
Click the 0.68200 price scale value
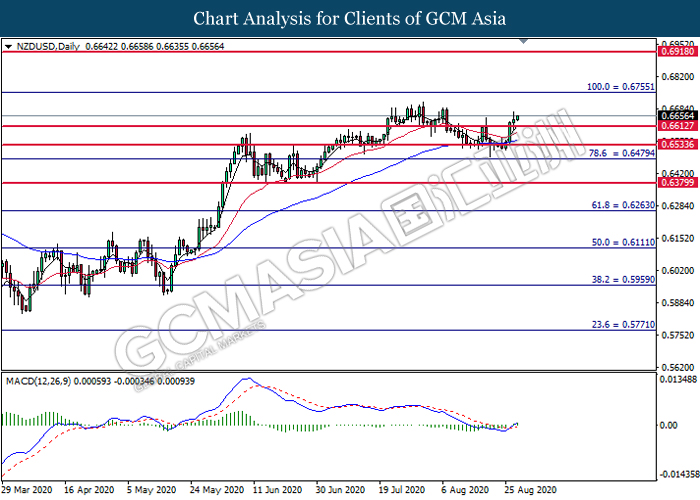coord(678,77)
